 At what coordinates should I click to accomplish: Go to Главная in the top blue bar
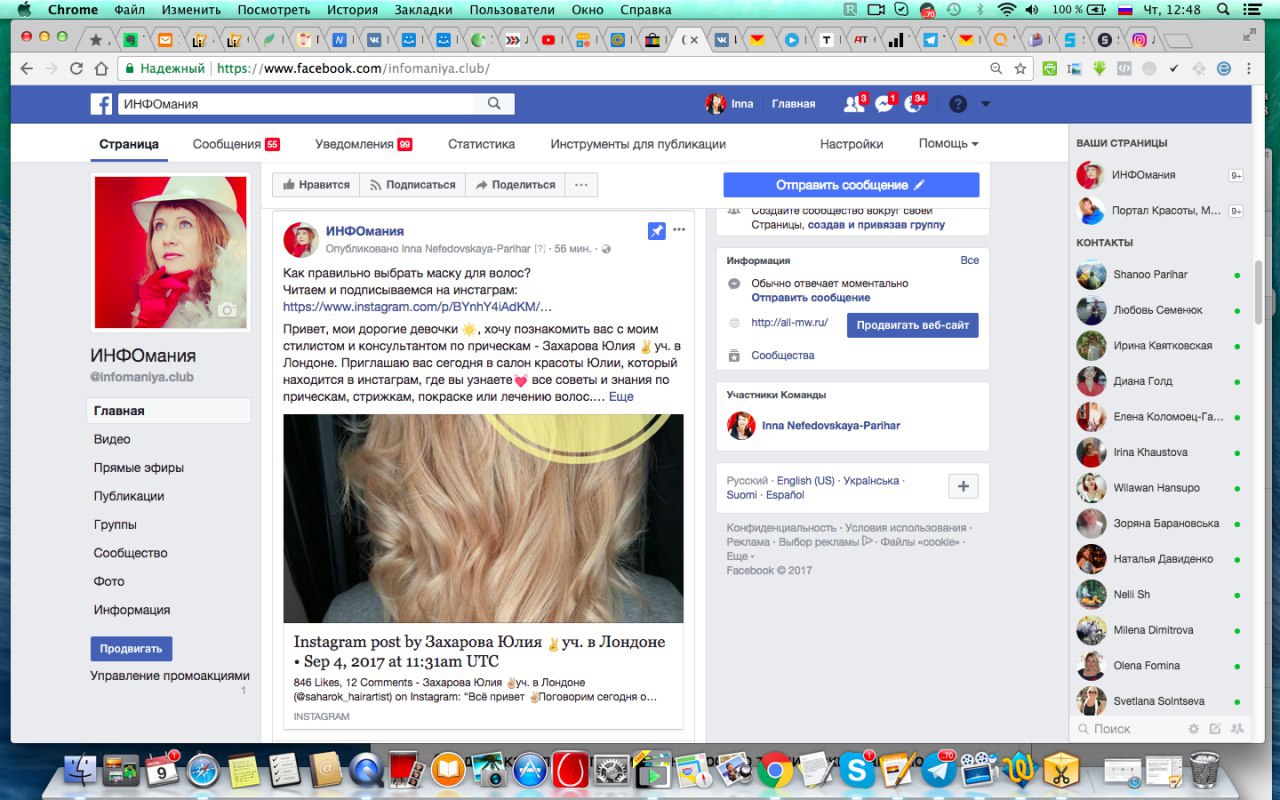pos(793,104)
